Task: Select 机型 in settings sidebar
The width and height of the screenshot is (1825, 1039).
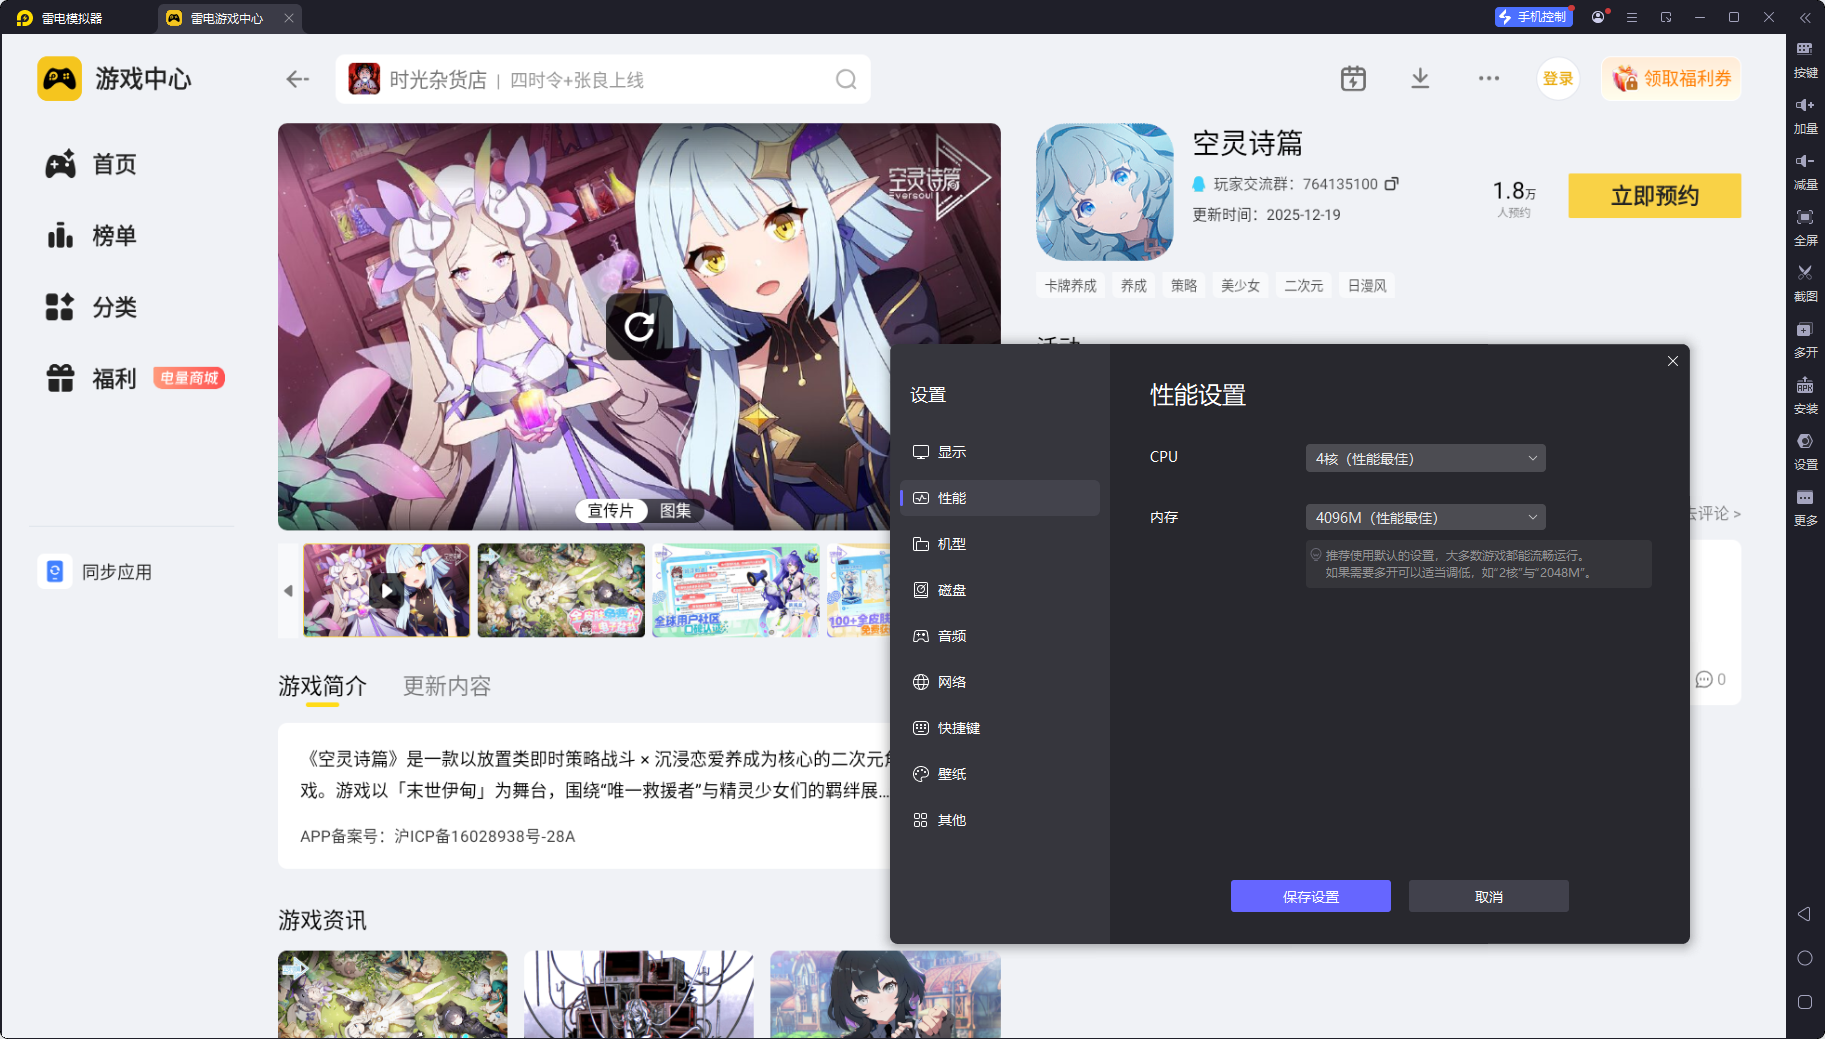Action: pyautogui.click(x=1000, y=544)
